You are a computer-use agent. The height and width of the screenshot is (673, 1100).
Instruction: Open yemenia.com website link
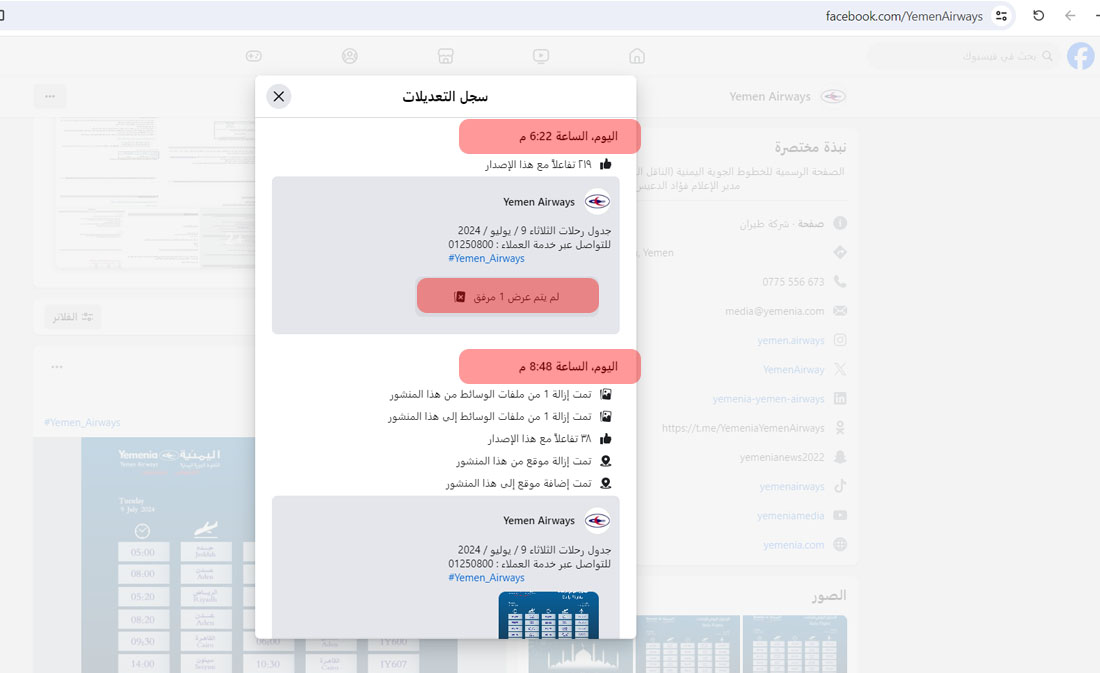click(793, 545)
